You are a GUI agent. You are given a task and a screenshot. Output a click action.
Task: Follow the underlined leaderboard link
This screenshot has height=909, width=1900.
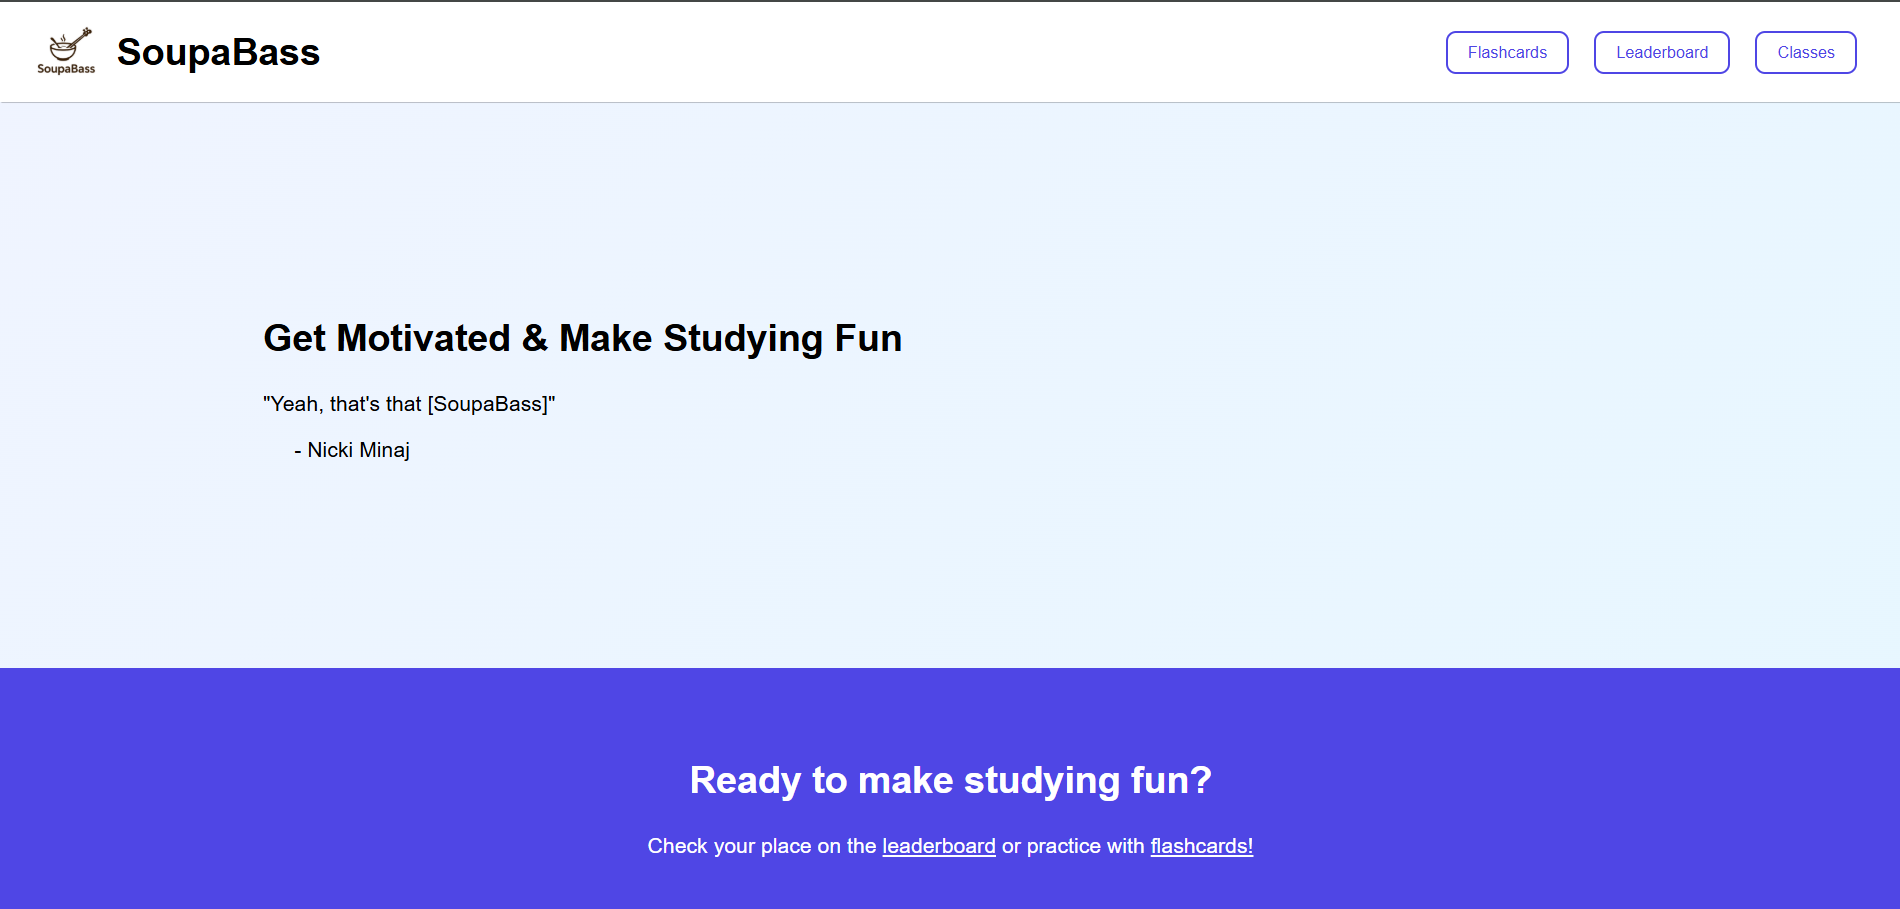click(x=939, y=846)
